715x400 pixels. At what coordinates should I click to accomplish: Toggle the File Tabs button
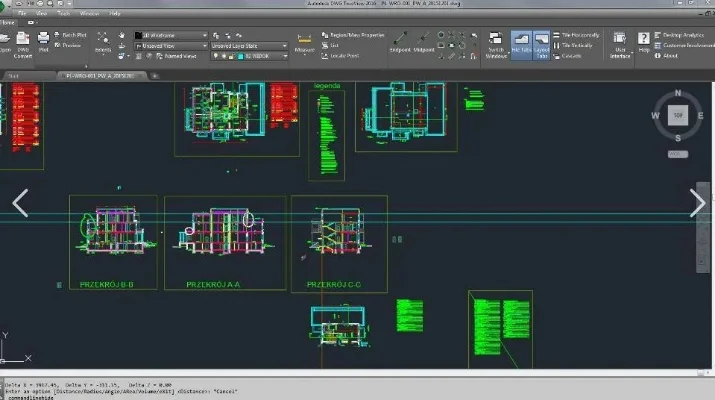point(521,44)
